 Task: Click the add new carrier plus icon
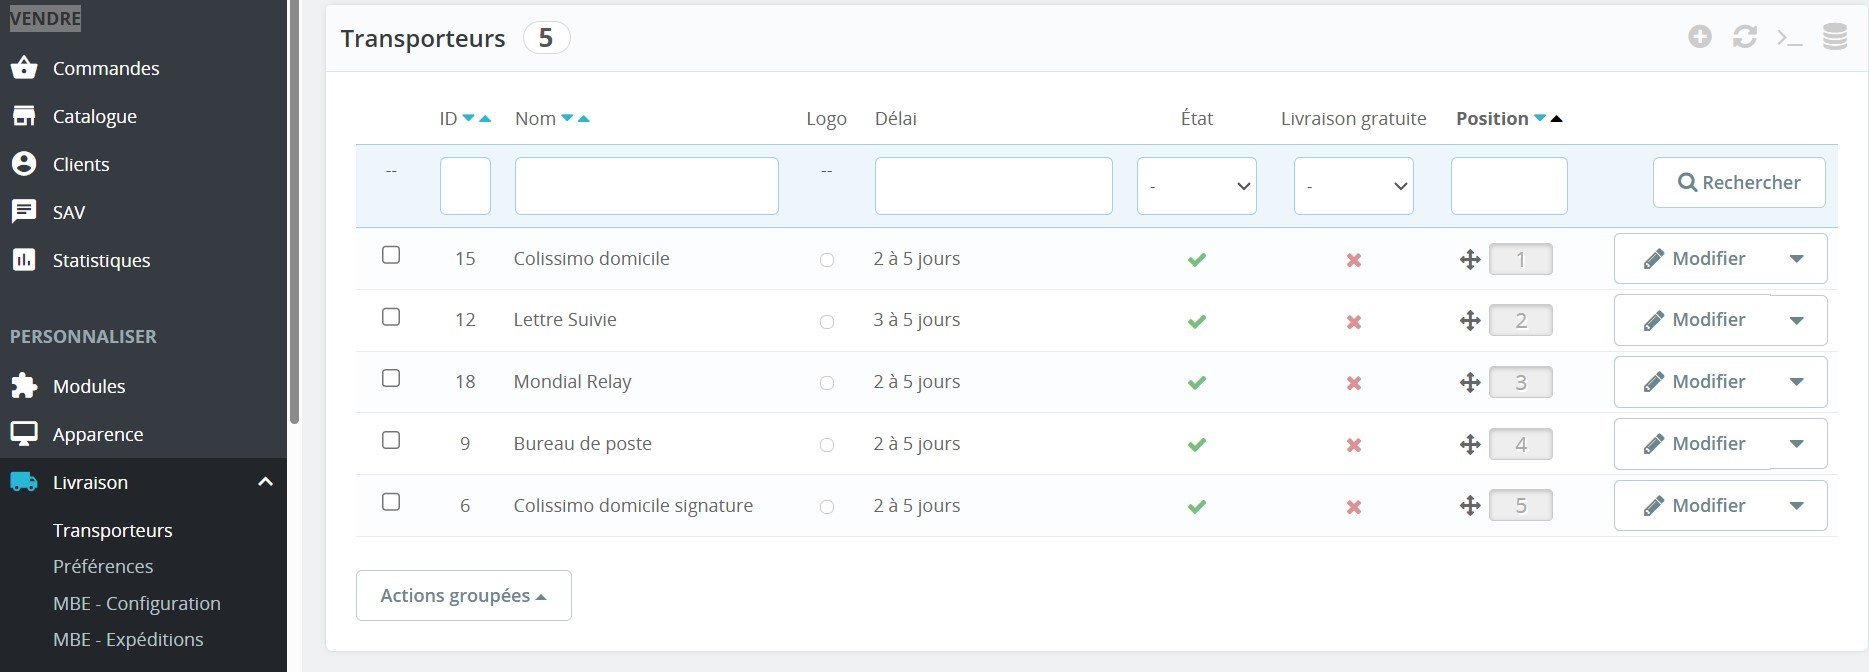[x=1700, y=37]
